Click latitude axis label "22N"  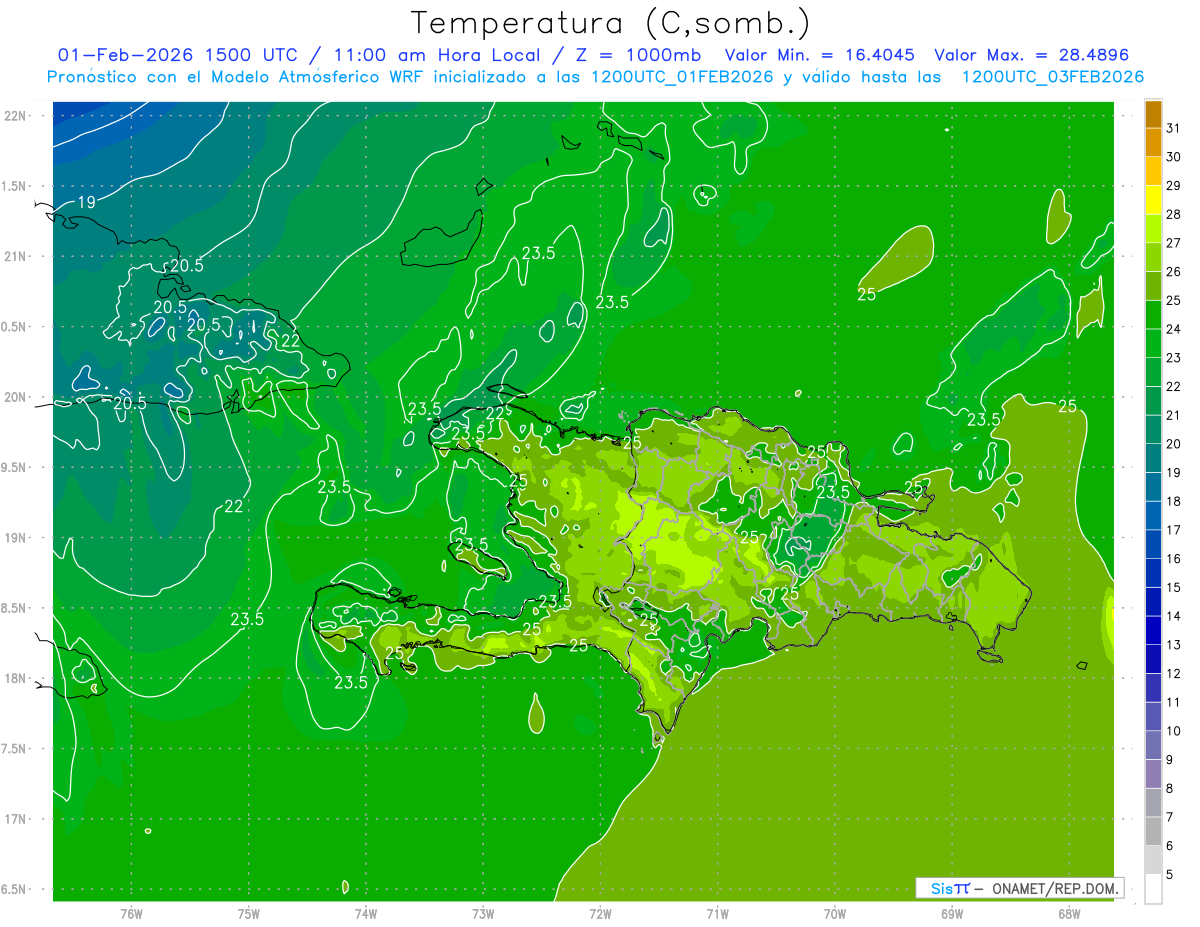[17, 115]
